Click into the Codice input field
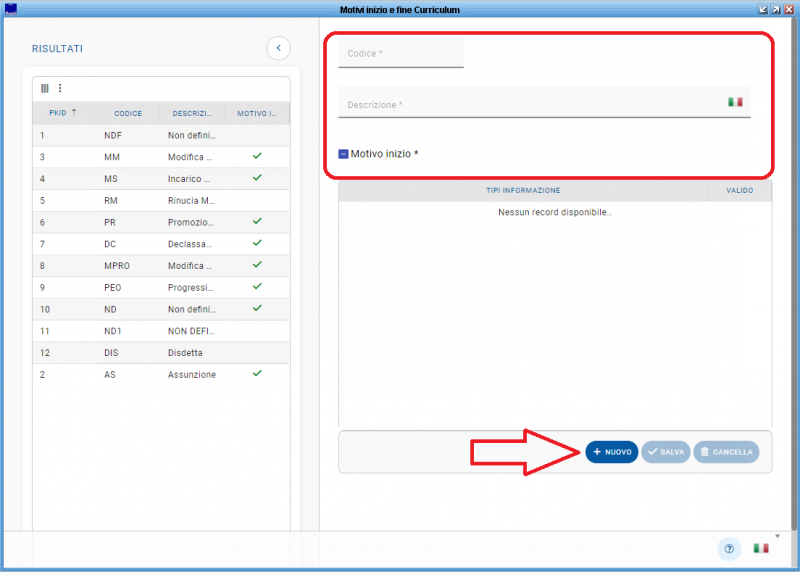The image size is (800, 572). 401,53
